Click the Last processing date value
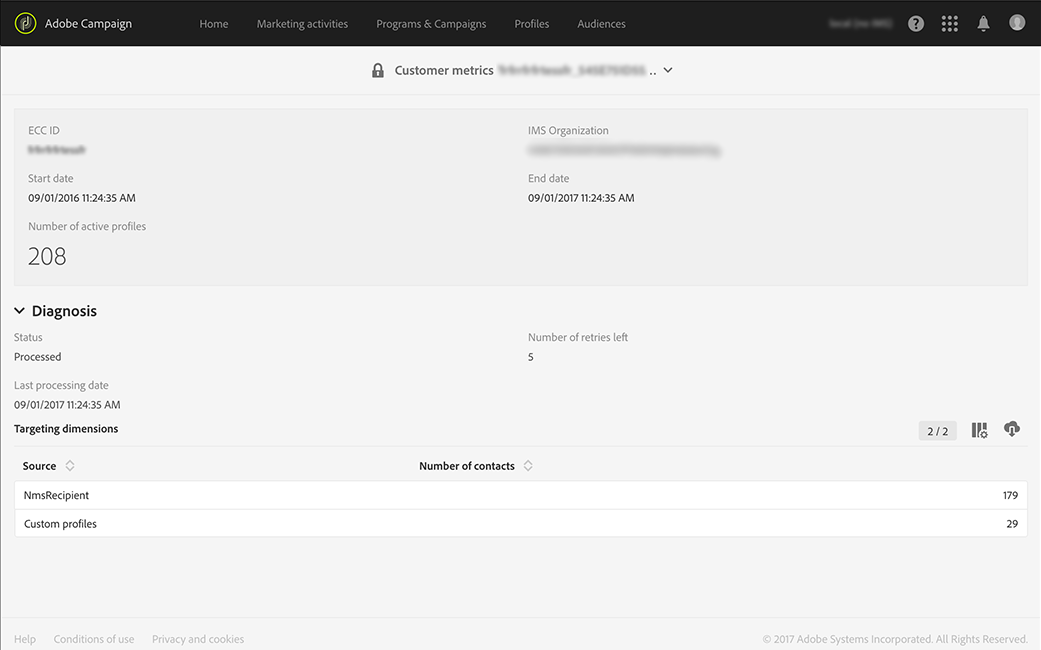 67,404
